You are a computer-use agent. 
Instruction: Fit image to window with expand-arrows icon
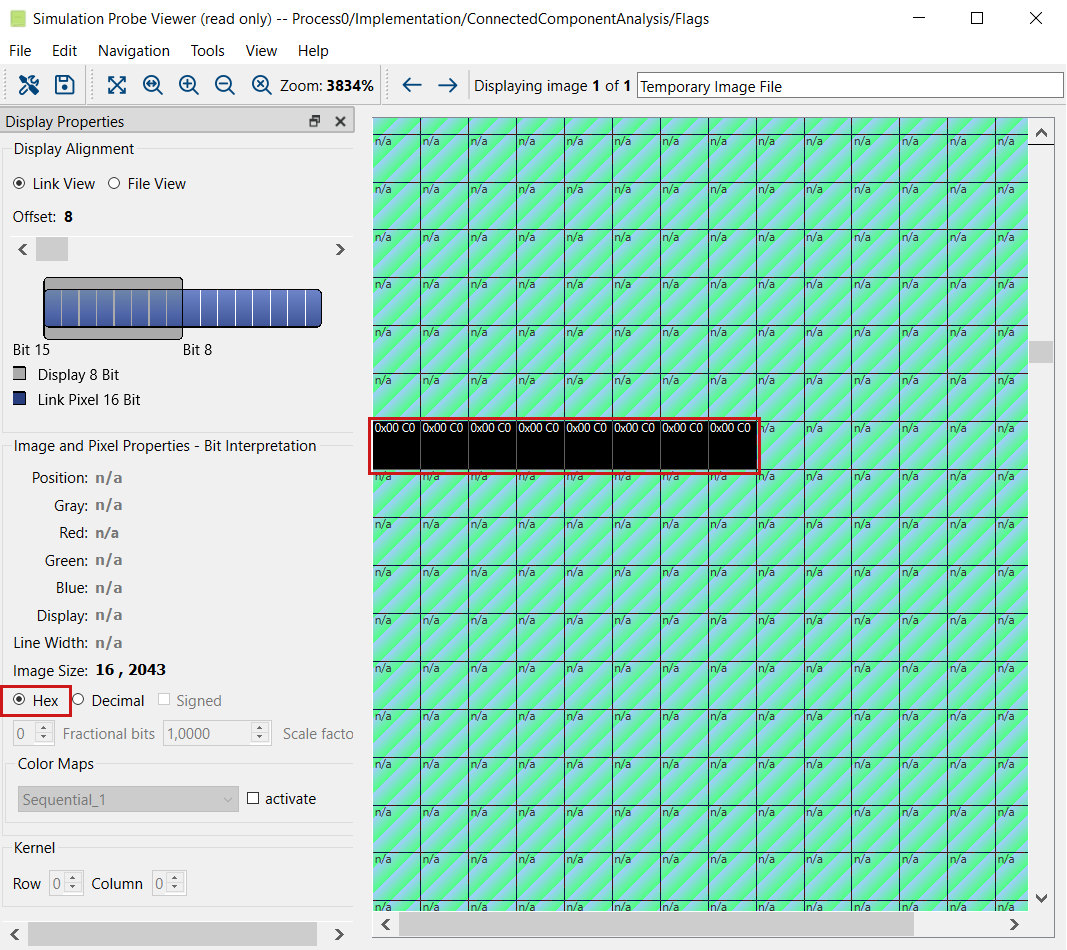[x=117, y=85]
